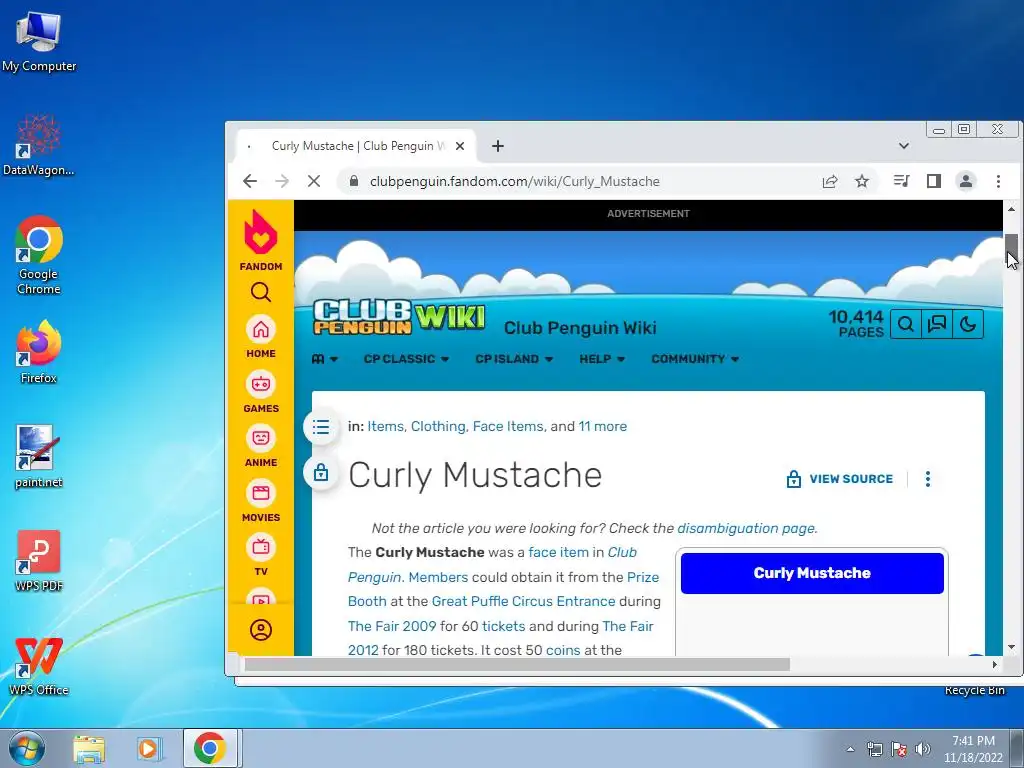Open Fandom sidebar search icon
This screenshot has height=768, width=1024.
(261, 292)
